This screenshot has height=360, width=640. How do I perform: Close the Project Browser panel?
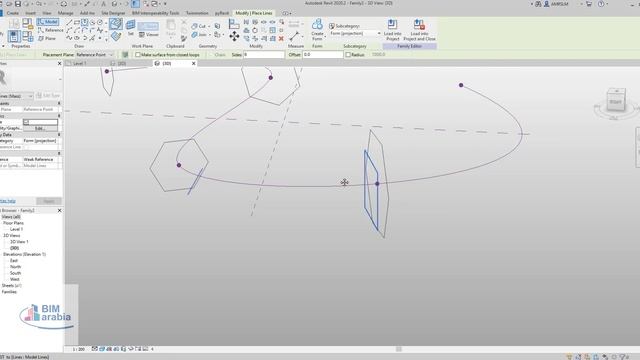point(60,211)
